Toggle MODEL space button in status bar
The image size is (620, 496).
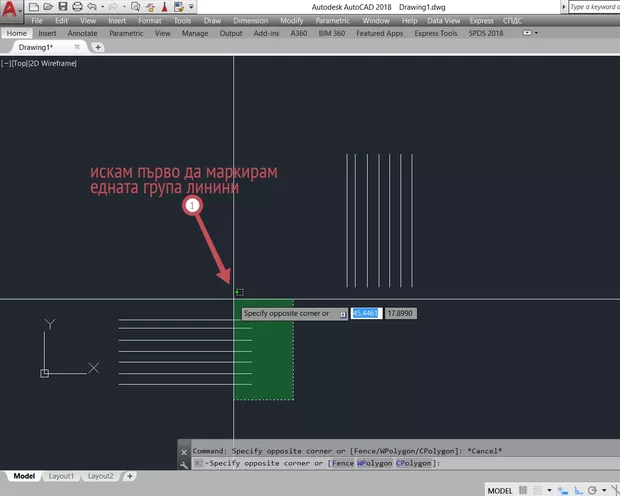coord(500,490)
